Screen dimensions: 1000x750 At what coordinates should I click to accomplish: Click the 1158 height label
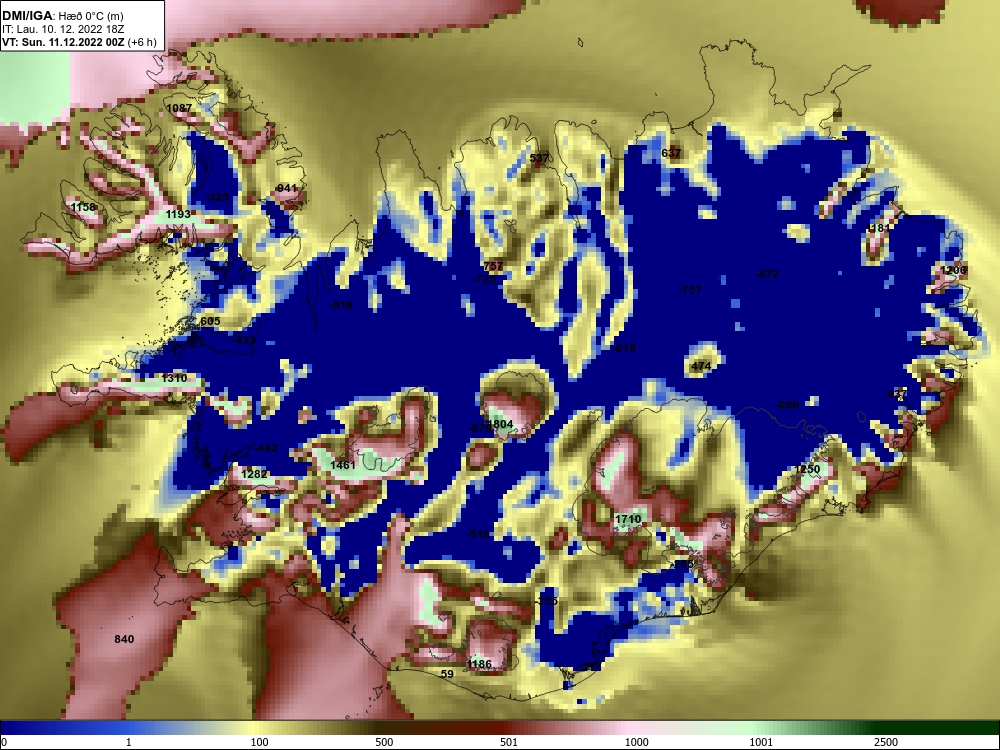[83, 207]
